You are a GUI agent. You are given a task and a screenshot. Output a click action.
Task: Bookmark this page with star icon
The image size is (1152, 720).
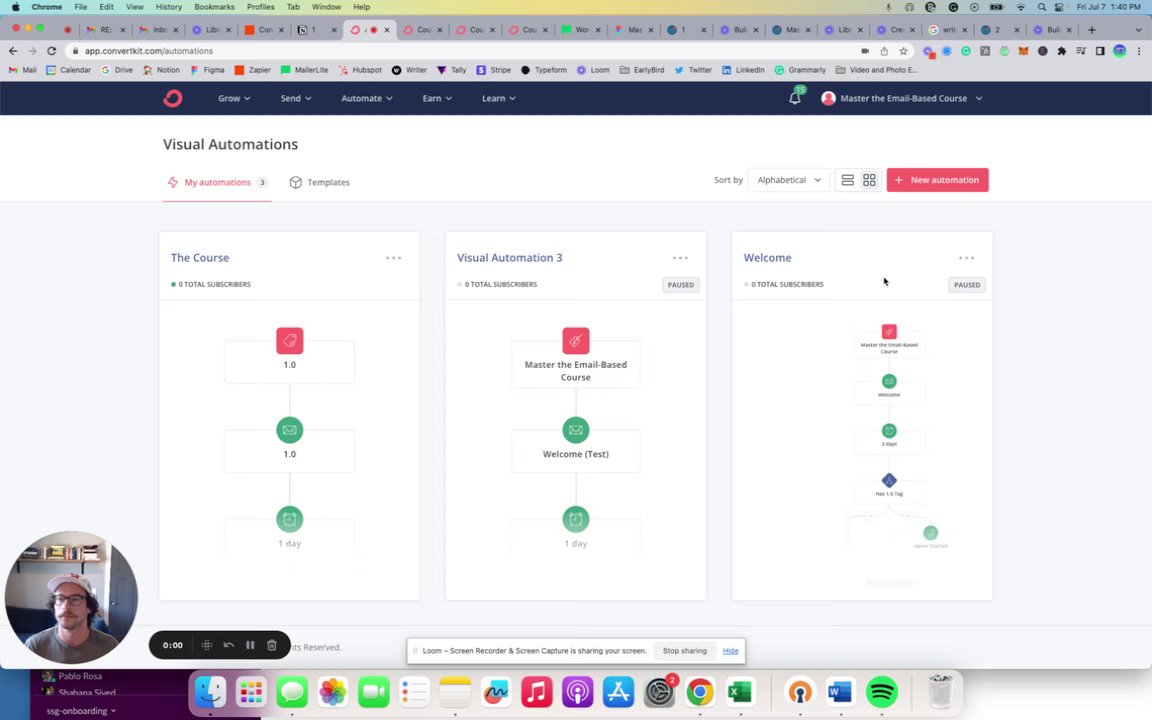pos(904,51)
